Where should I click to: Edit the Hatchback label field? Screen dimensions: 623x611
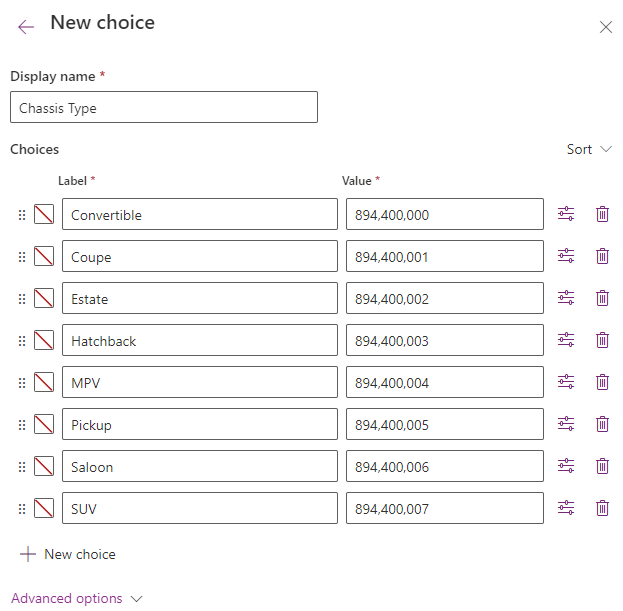tap(200, 340)
